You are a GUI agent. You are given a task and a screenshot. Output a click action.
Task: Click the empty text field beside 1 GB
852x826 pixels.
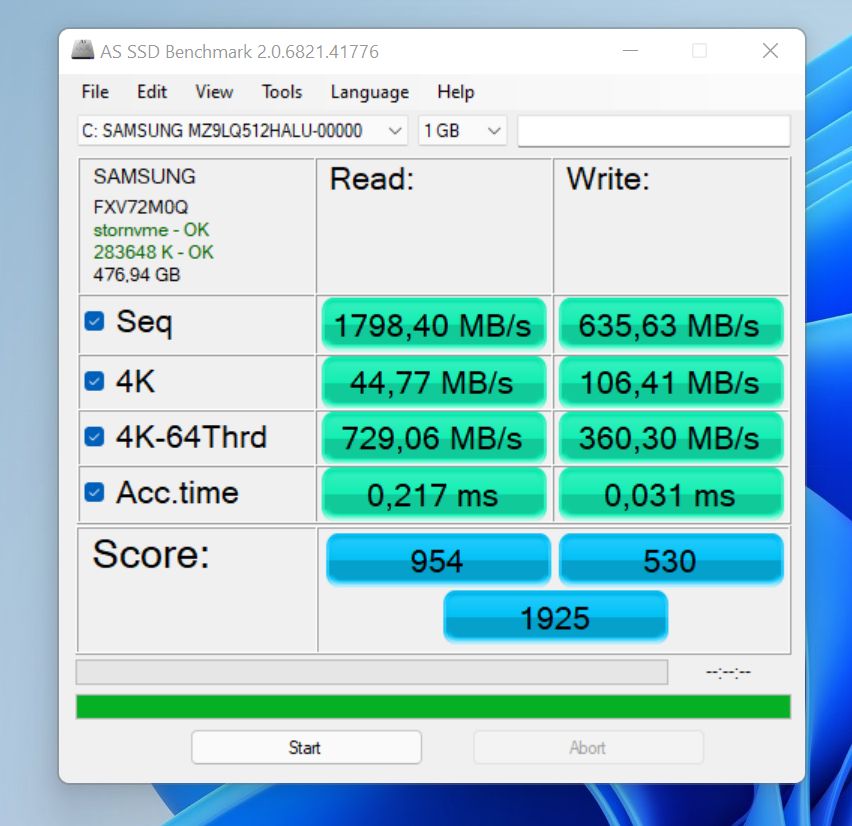click(x=653, y=131)
